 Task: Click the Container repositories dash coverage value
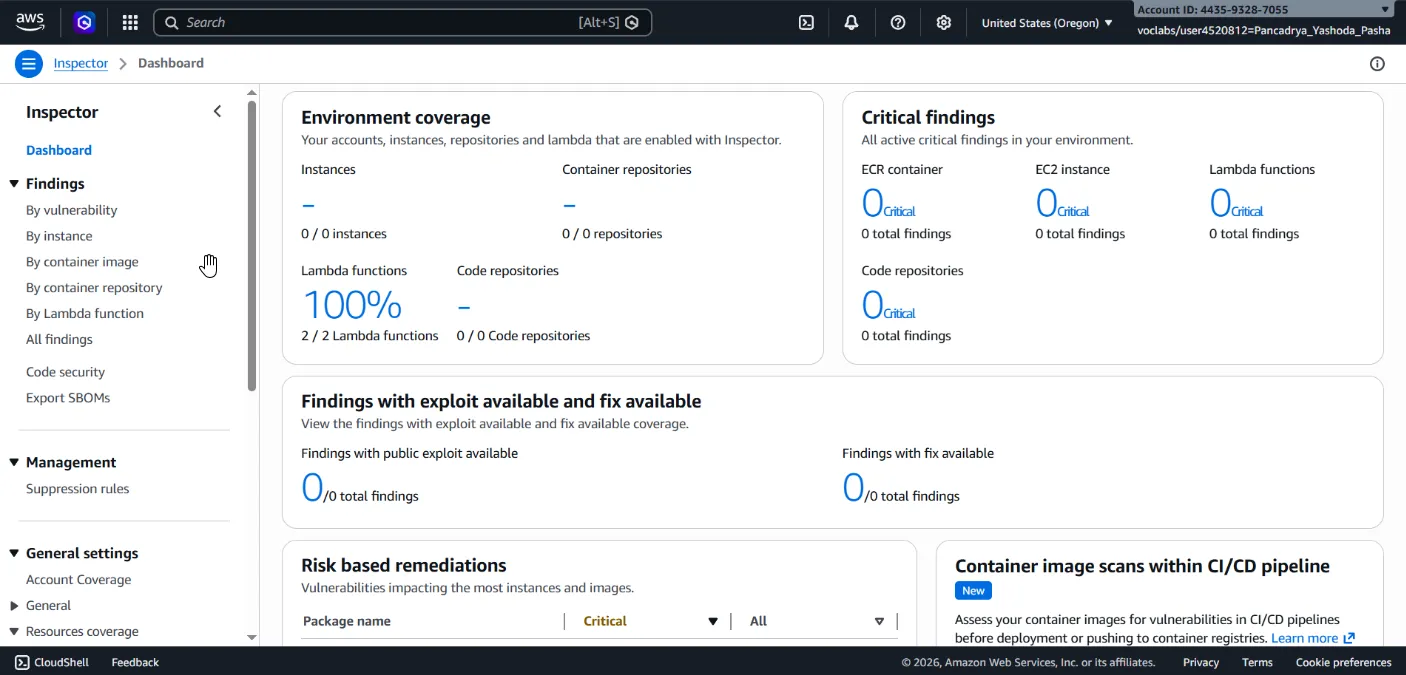(569, 205)
